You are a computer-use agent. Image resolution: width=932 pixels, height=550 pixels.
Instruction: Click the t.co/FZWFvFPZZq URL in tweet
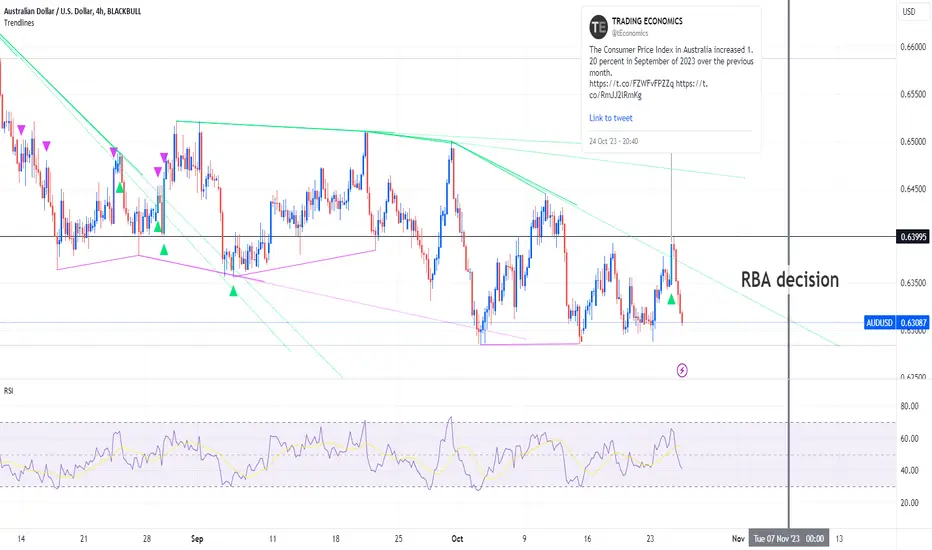(631, 84)
